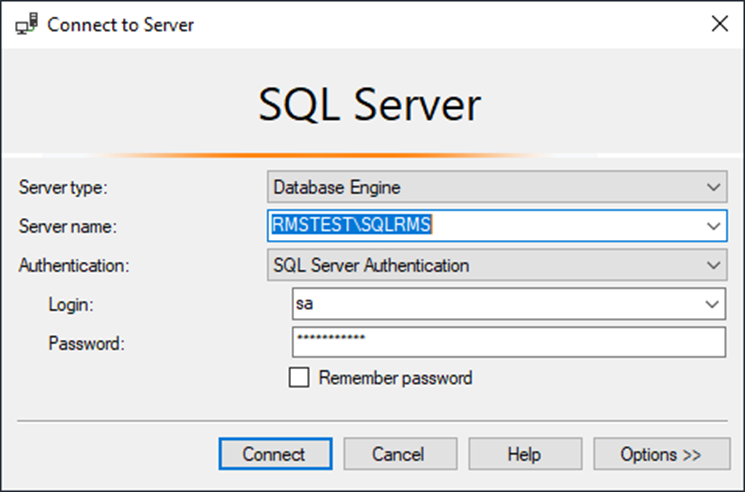
Task: Click the Remember password label text
Action: click(x=395, y=378)
